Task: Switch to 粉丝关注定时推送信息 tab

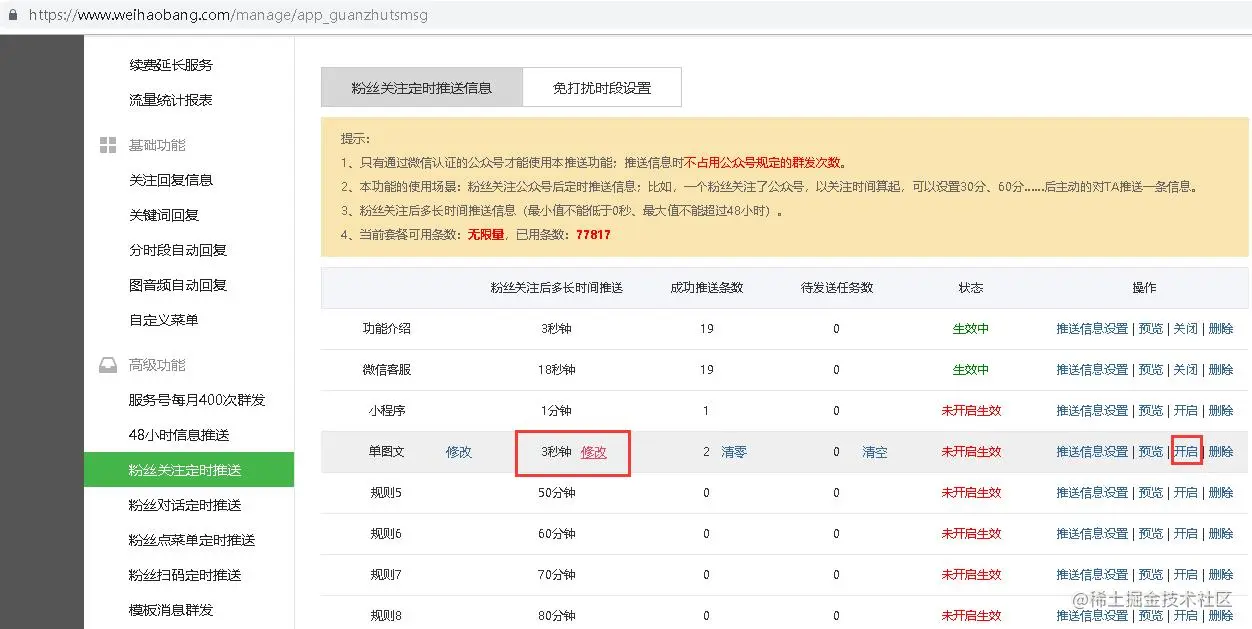Action: pos(421,87)
